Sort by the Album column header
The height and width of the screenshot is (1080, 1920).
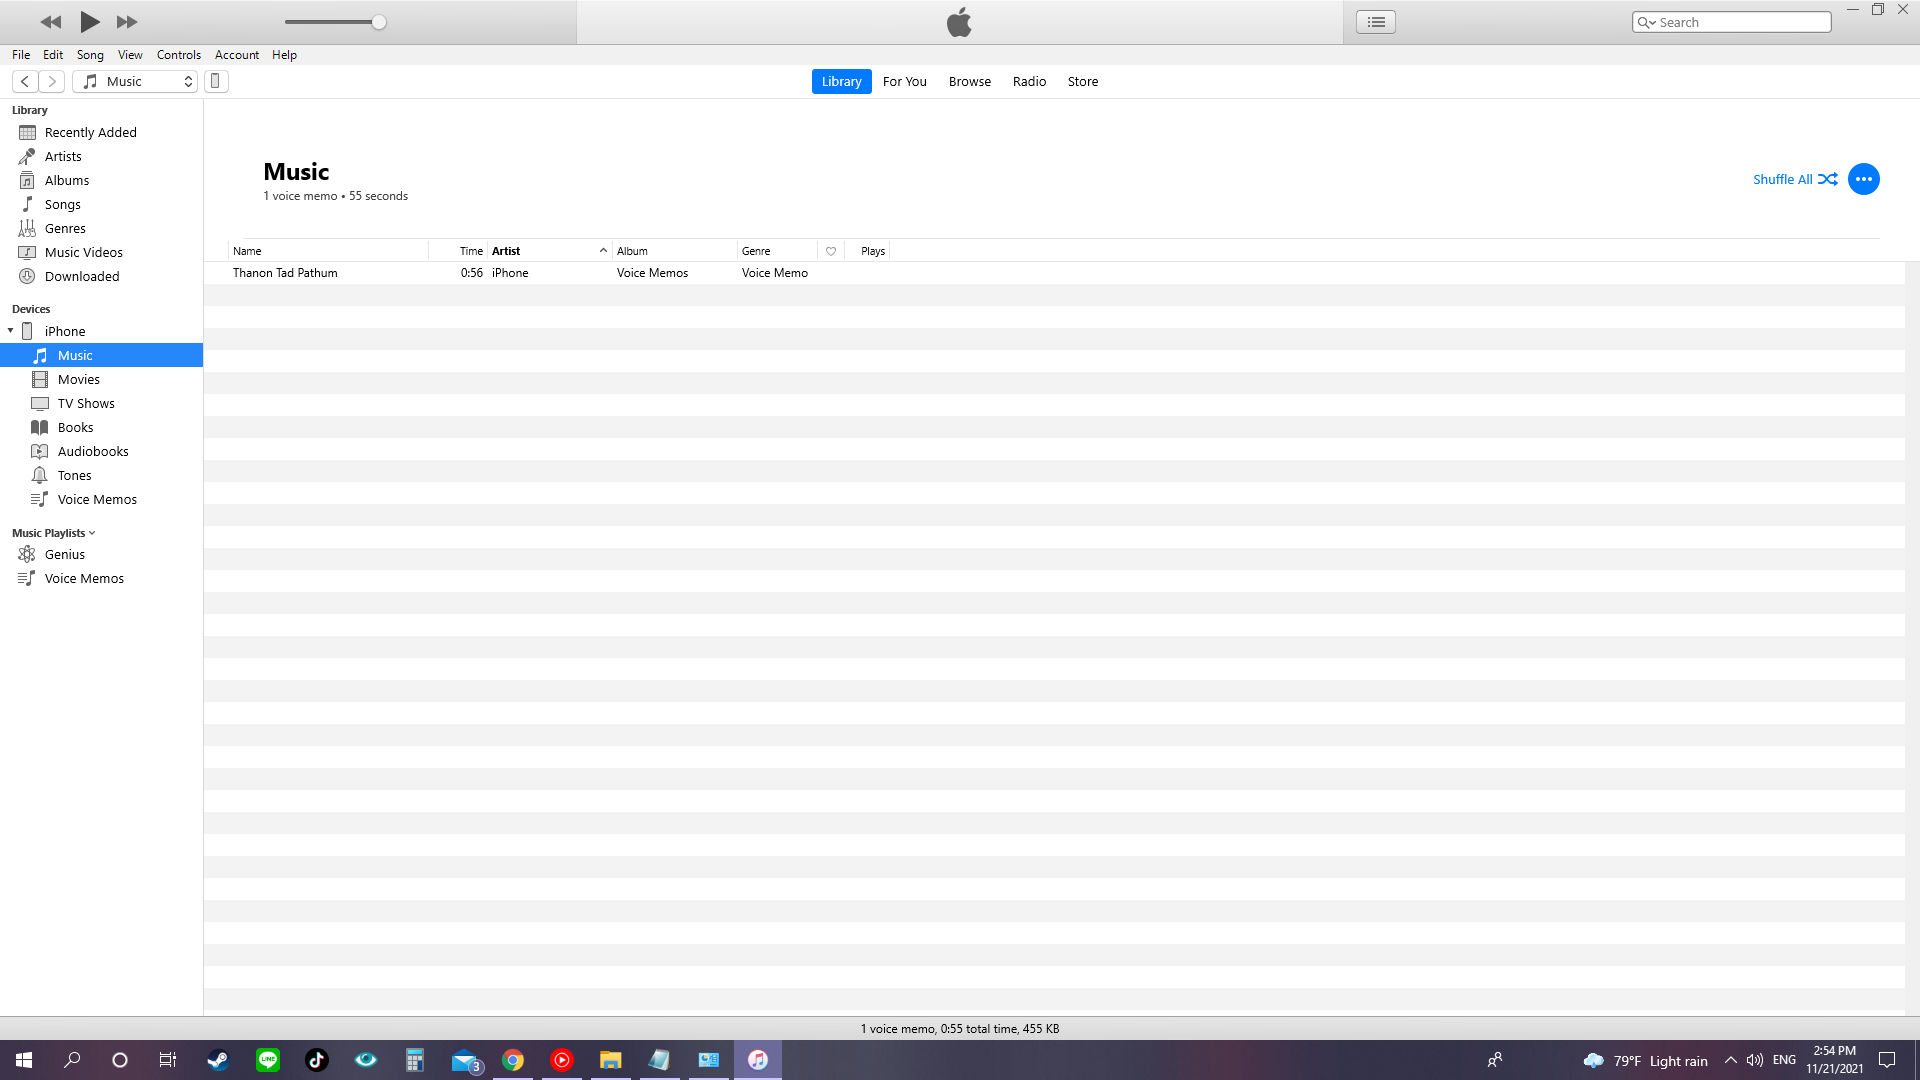[675, 251]
